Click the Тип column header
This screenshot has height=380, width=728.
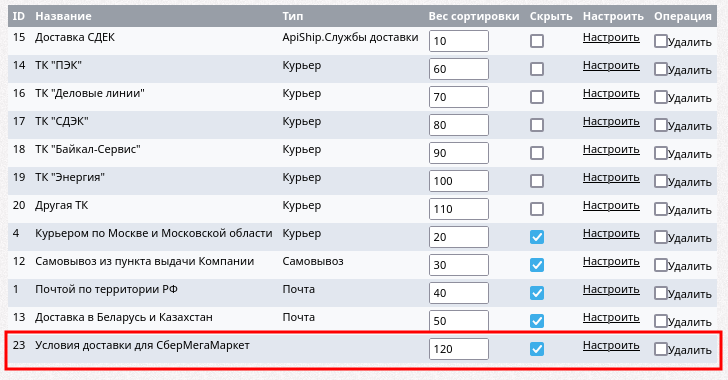(292, 16)
